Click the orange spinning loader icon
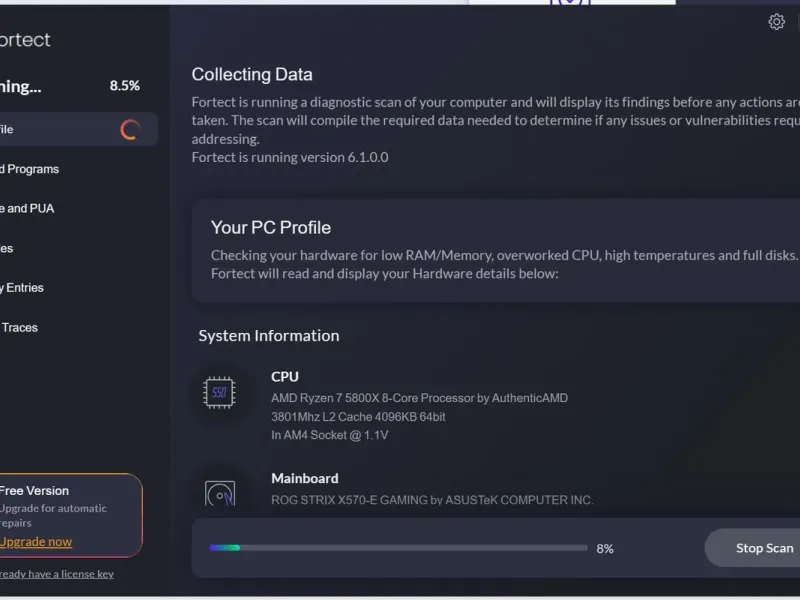Screen dimensions: 800x600 pyautogui.click(x=129, y=129)
